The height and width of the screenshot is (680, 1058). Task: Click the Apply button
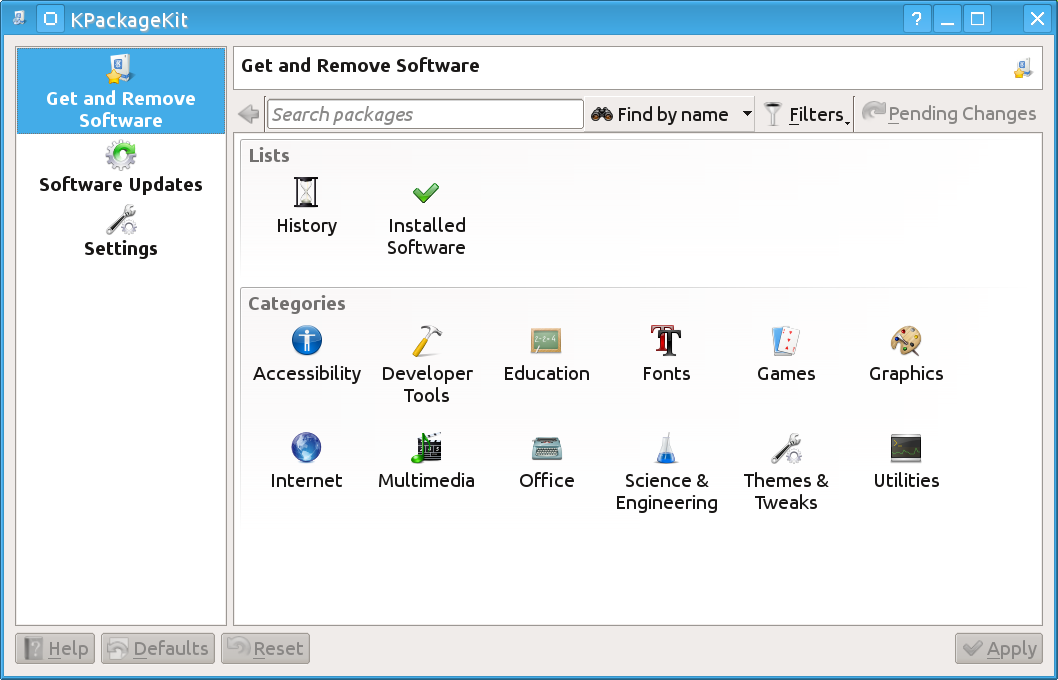pyautogui.click(x=999, y=648)
